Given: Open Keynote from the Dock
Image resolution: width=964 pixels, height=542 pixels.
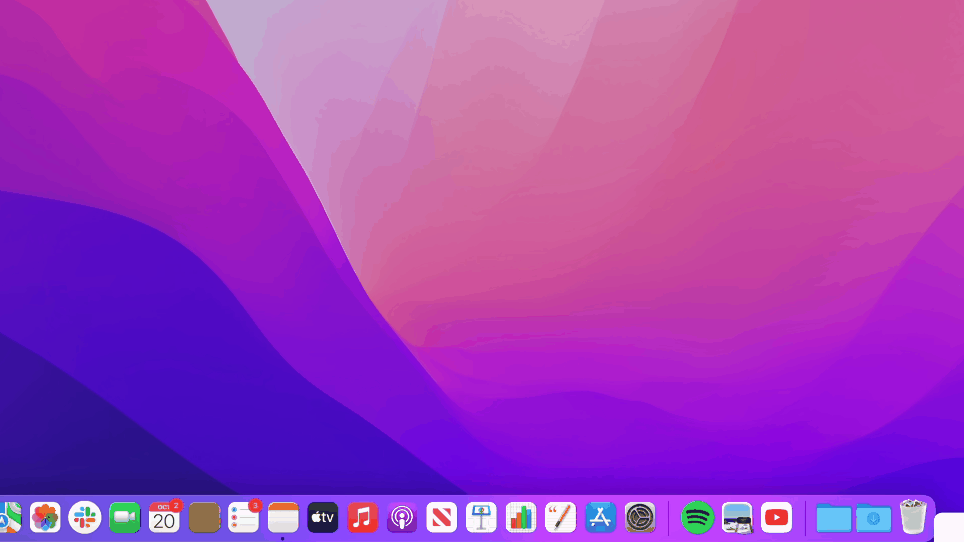Looking at the screenshot, I should (481, 517).
